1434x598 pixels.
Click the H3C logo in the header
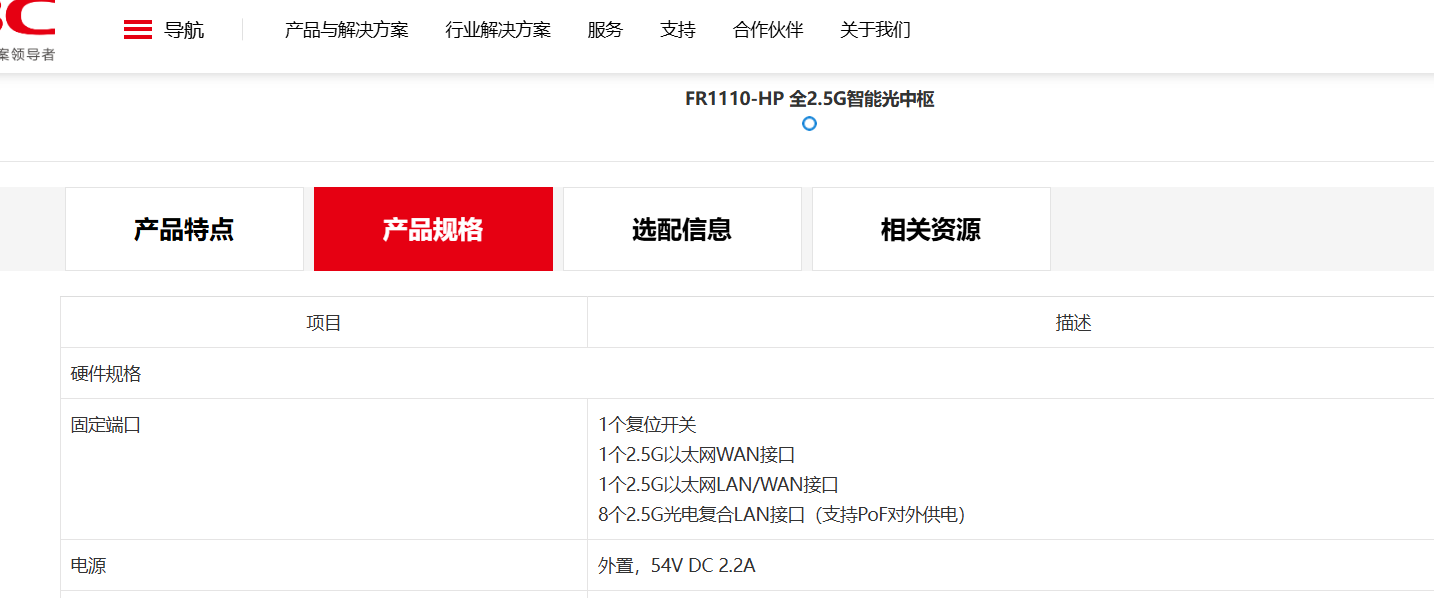point(27,30)
